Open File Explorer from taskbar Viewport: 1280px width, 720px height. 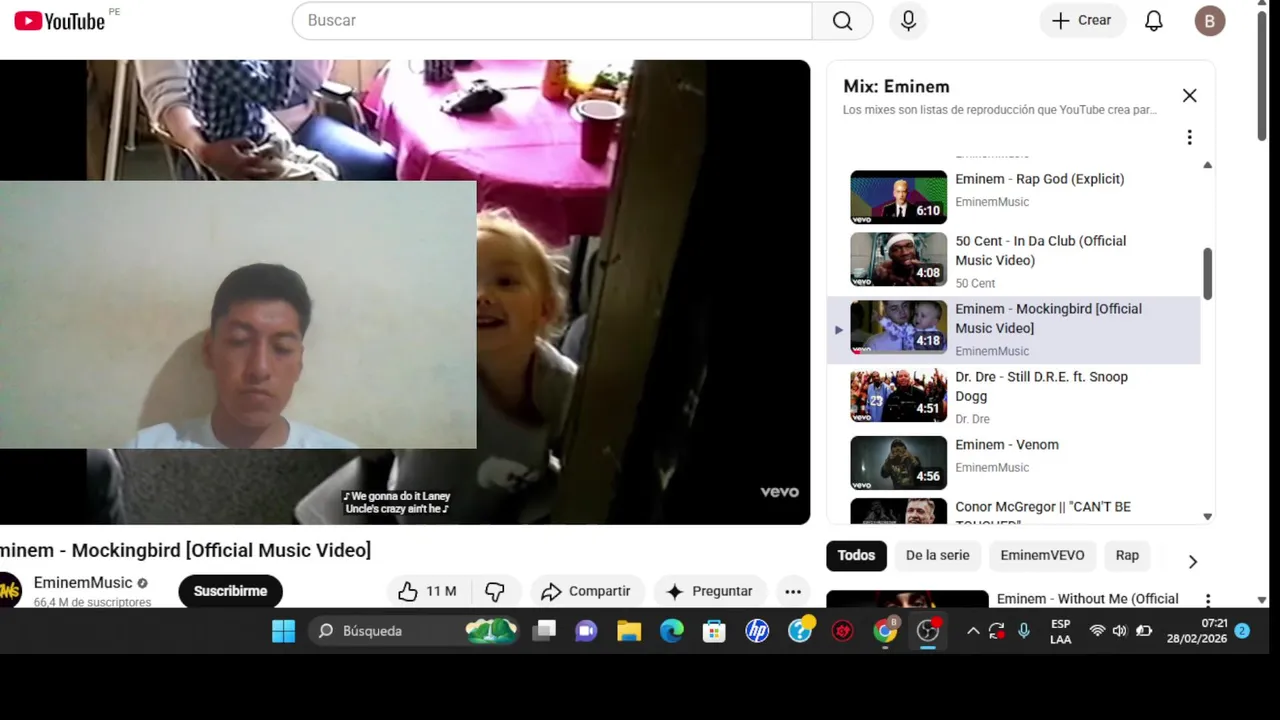tap(629, 631)
